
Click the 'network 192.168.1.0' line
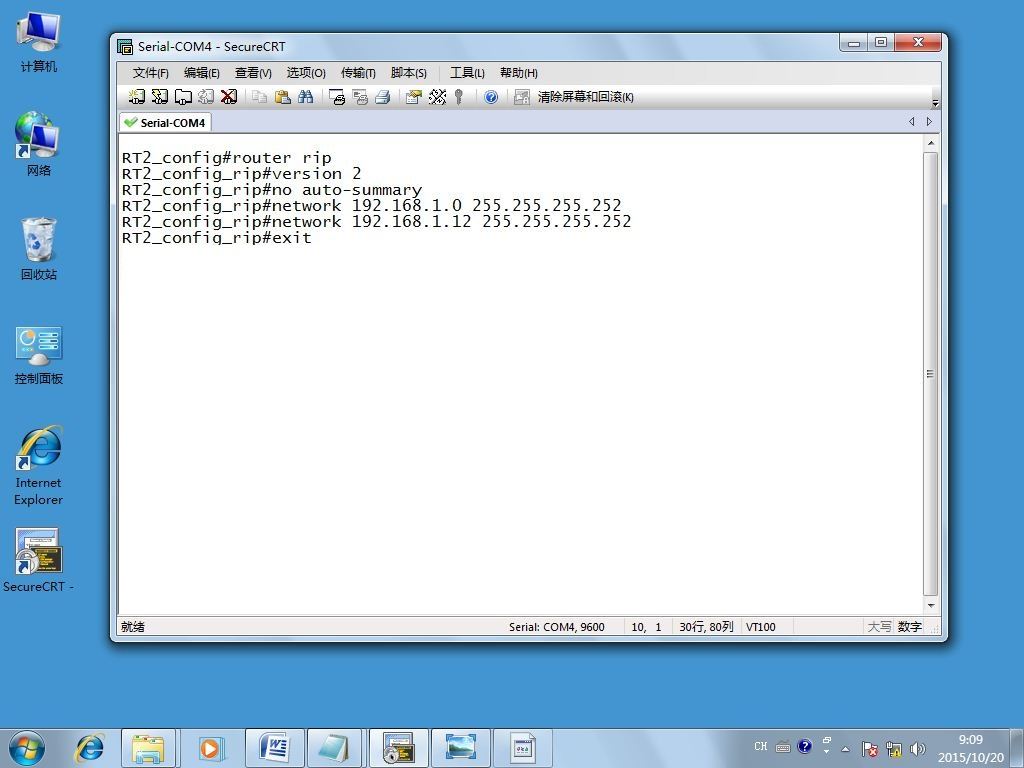[372, 206]
